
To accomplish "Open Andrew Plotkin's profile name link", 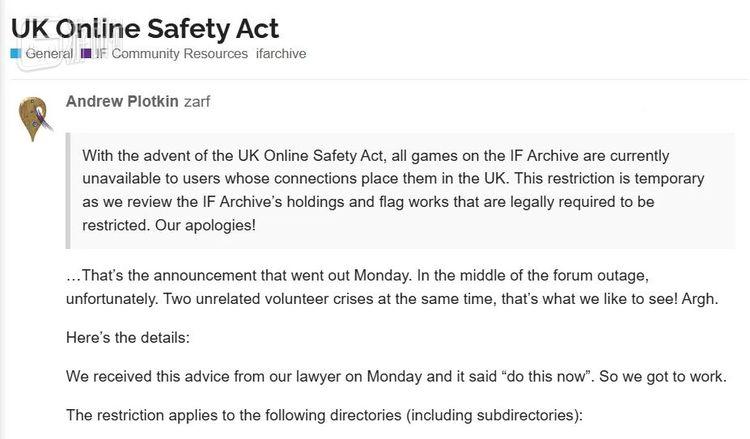I will tap(121, 101).
